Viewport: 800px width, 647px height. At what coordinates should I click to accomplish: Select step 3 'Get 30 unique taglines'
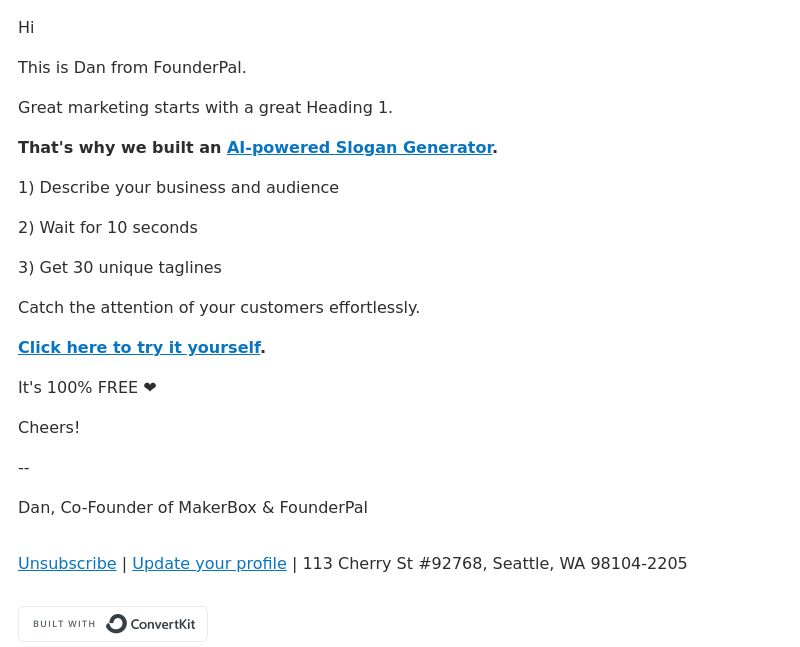[120, 267]
